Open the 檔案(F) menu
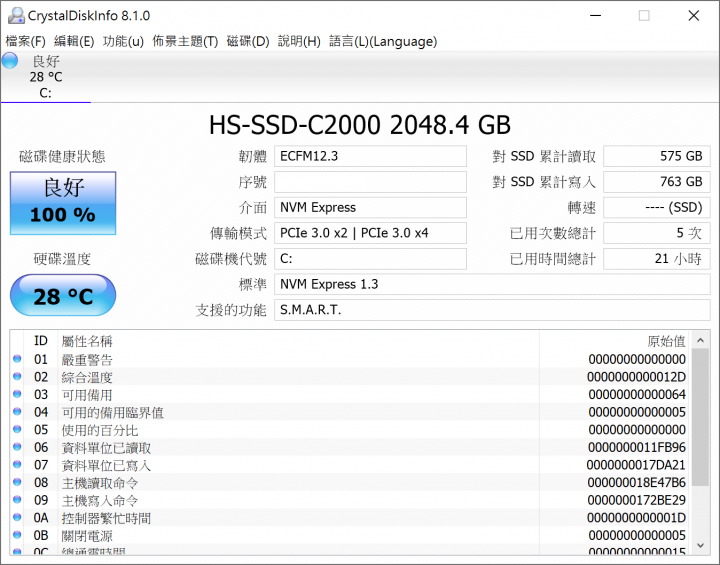 pos(25,41)
